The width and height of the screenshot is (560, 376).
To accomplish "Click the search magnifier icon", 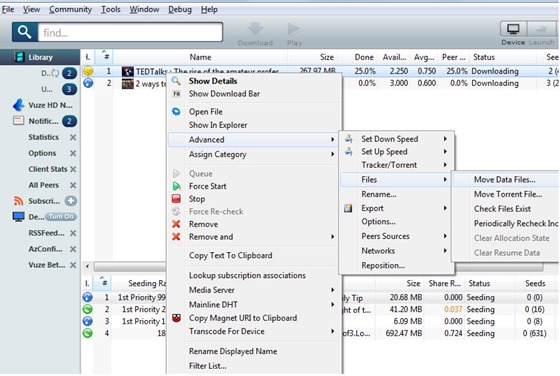I will (24, 32).
